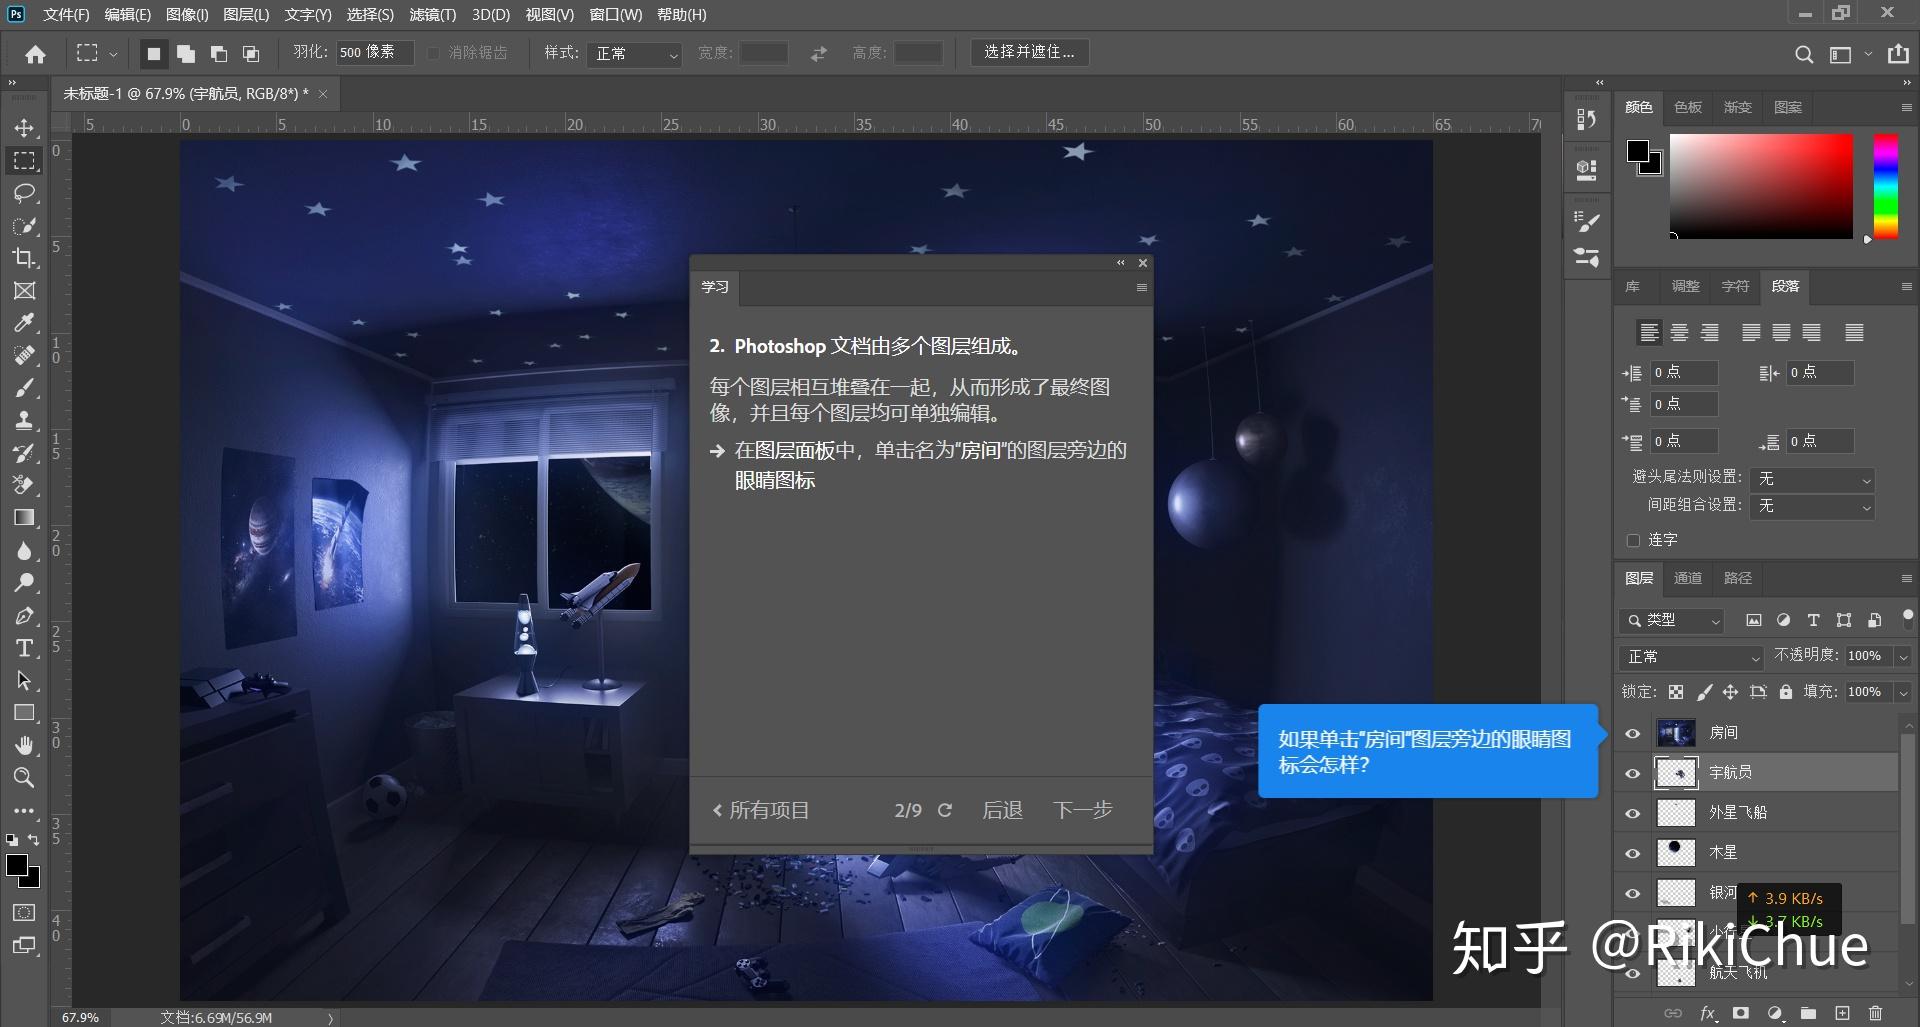The width and height of the screenshot is (1920, 1027).
Task: Select the Rectangular Marquee tool
Action: (25, 161)
